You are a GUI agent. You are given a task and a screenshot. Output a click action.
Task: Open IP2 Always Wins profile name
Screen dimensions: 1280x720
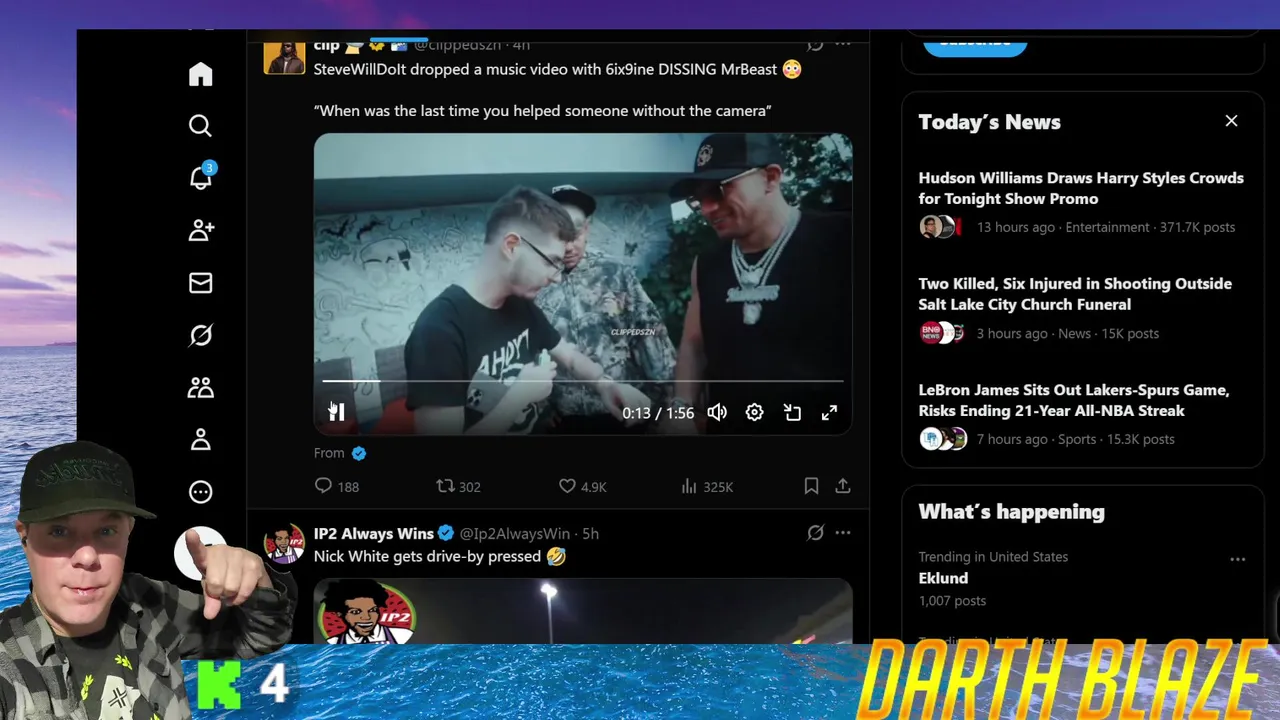(374, 534)
